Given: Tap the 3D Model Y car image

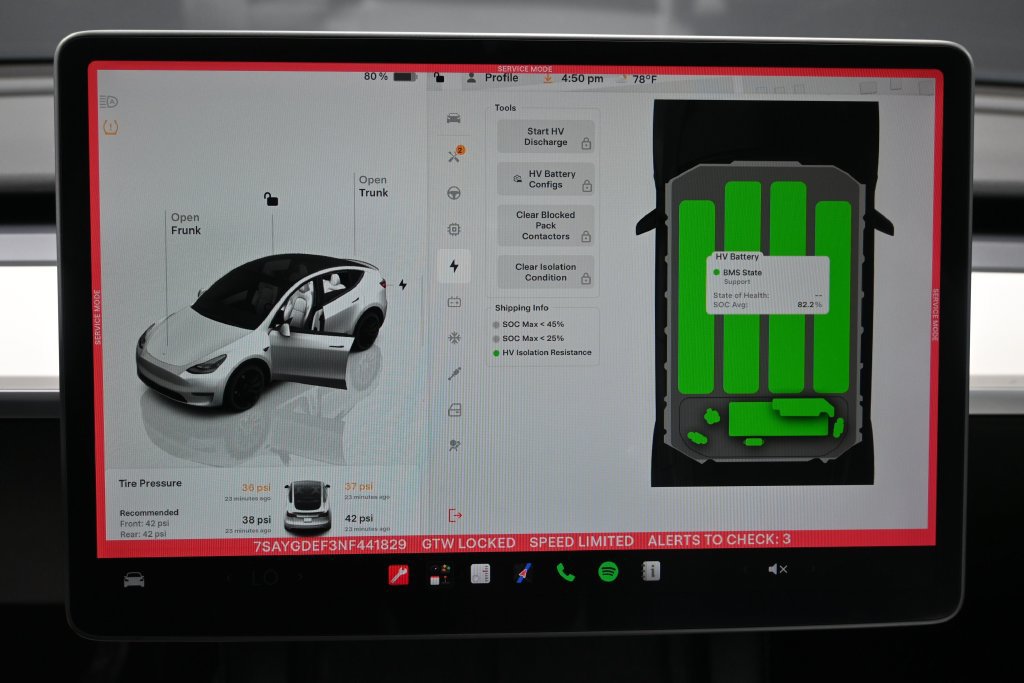Looking at the screenshot, I should coord(261,331).
